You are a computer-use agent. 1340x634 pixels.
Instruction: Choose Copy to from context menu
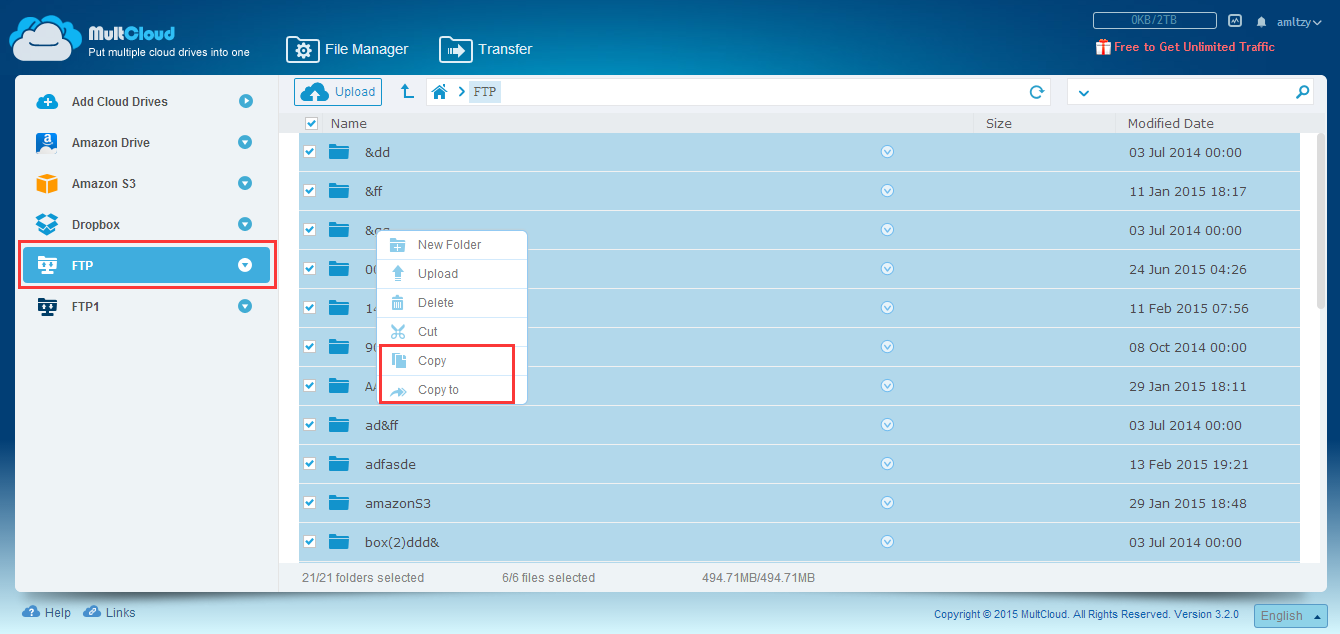(451, 390)
